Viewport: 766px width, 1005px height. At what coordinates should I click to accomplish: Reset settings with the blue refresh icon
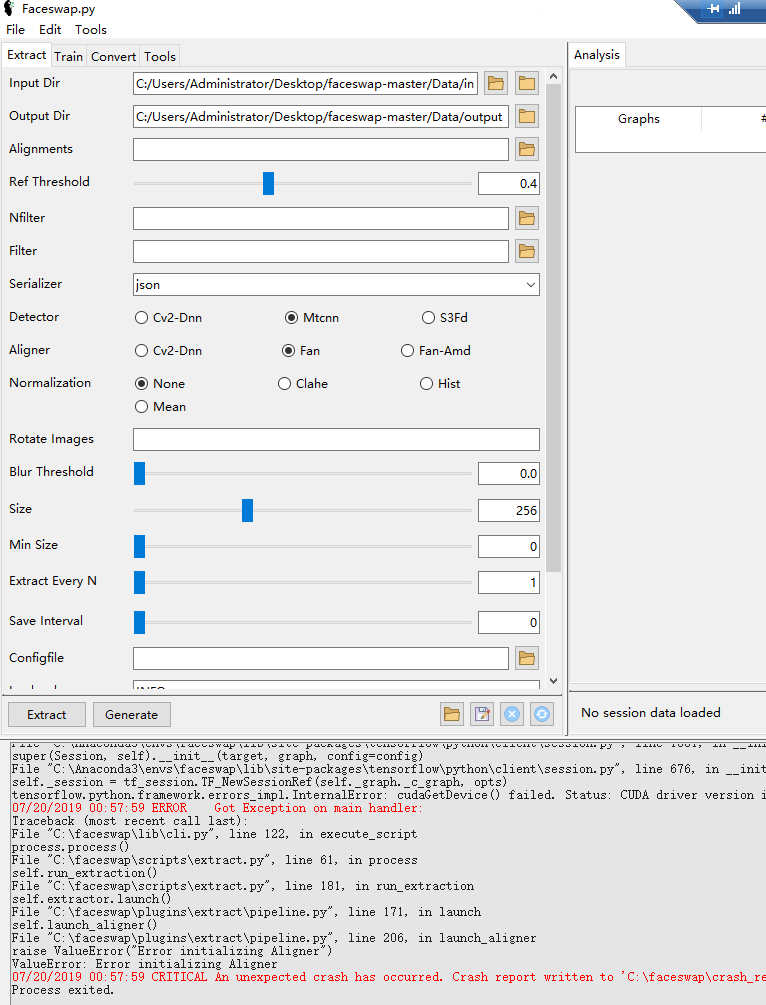[x=542, y=714]
